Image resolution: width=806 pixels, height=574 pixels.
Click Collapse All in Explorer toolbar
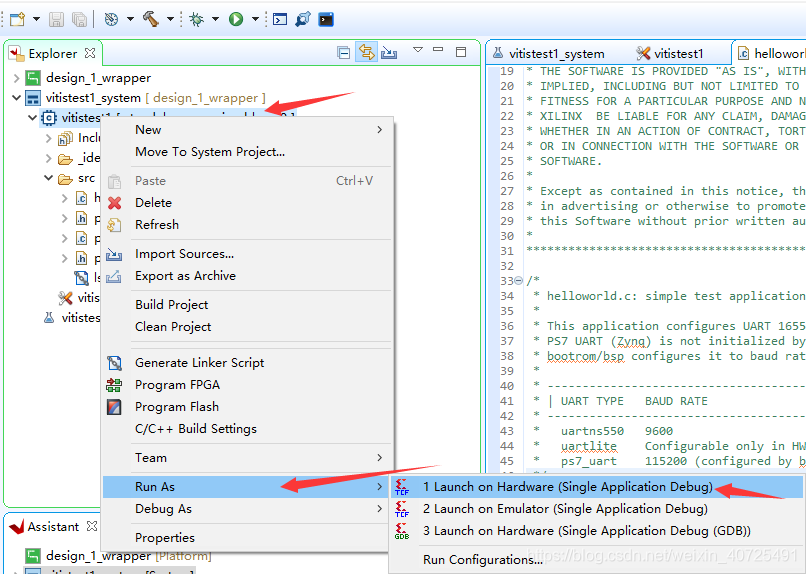[x=344, y=52]
